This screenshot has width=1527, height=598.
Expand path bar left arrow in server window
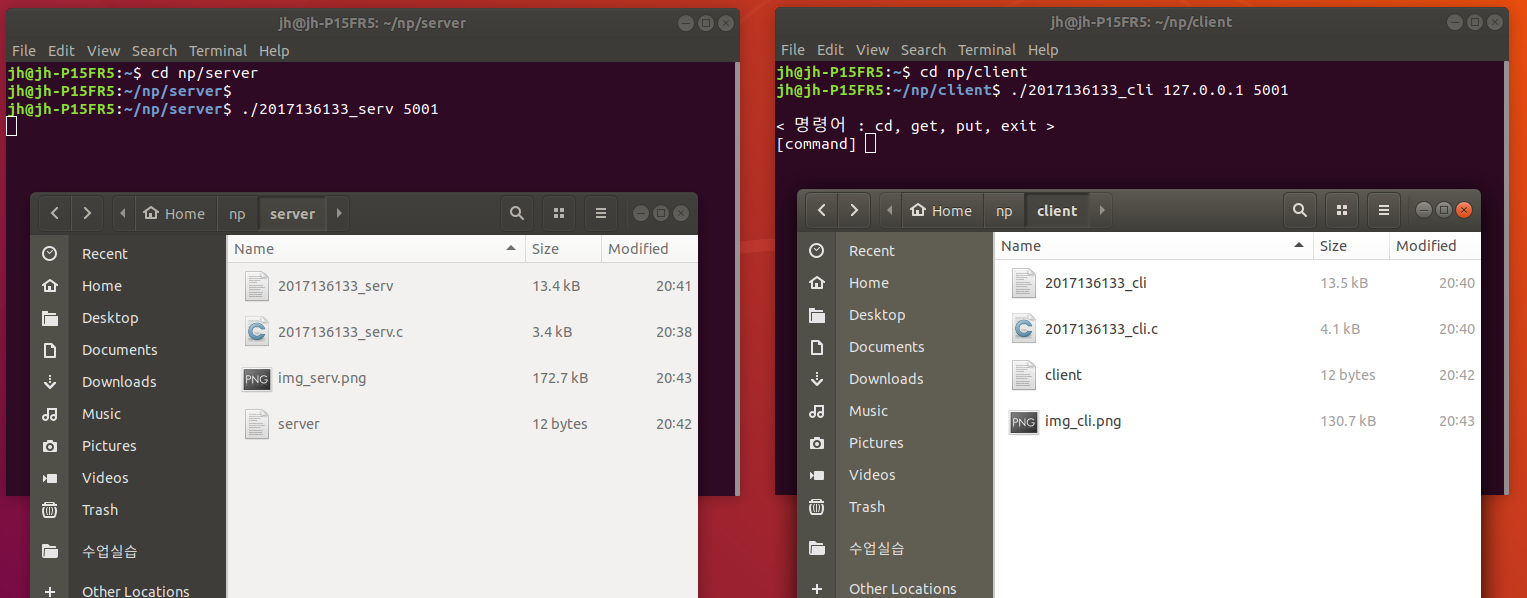coord(122,213)
